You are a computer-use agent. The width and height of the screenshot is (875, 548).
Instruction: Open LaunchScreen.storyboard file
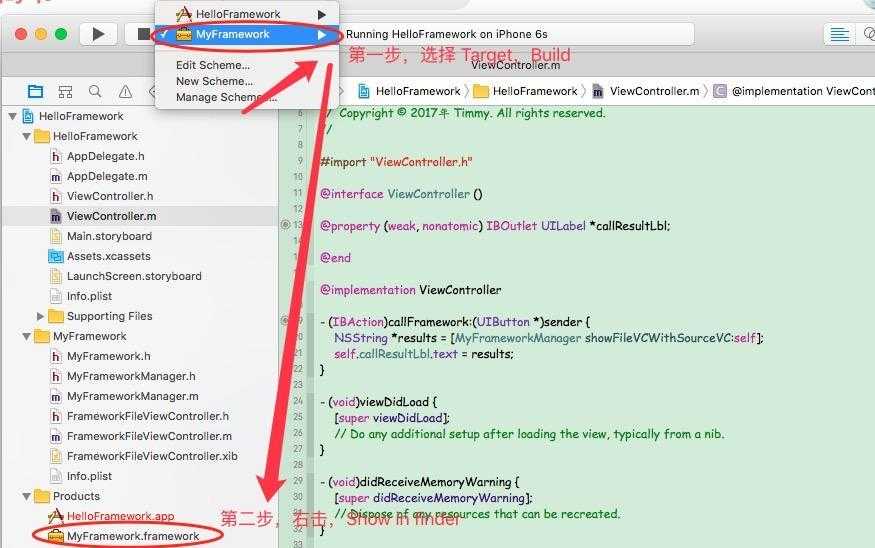pos(134,277)
